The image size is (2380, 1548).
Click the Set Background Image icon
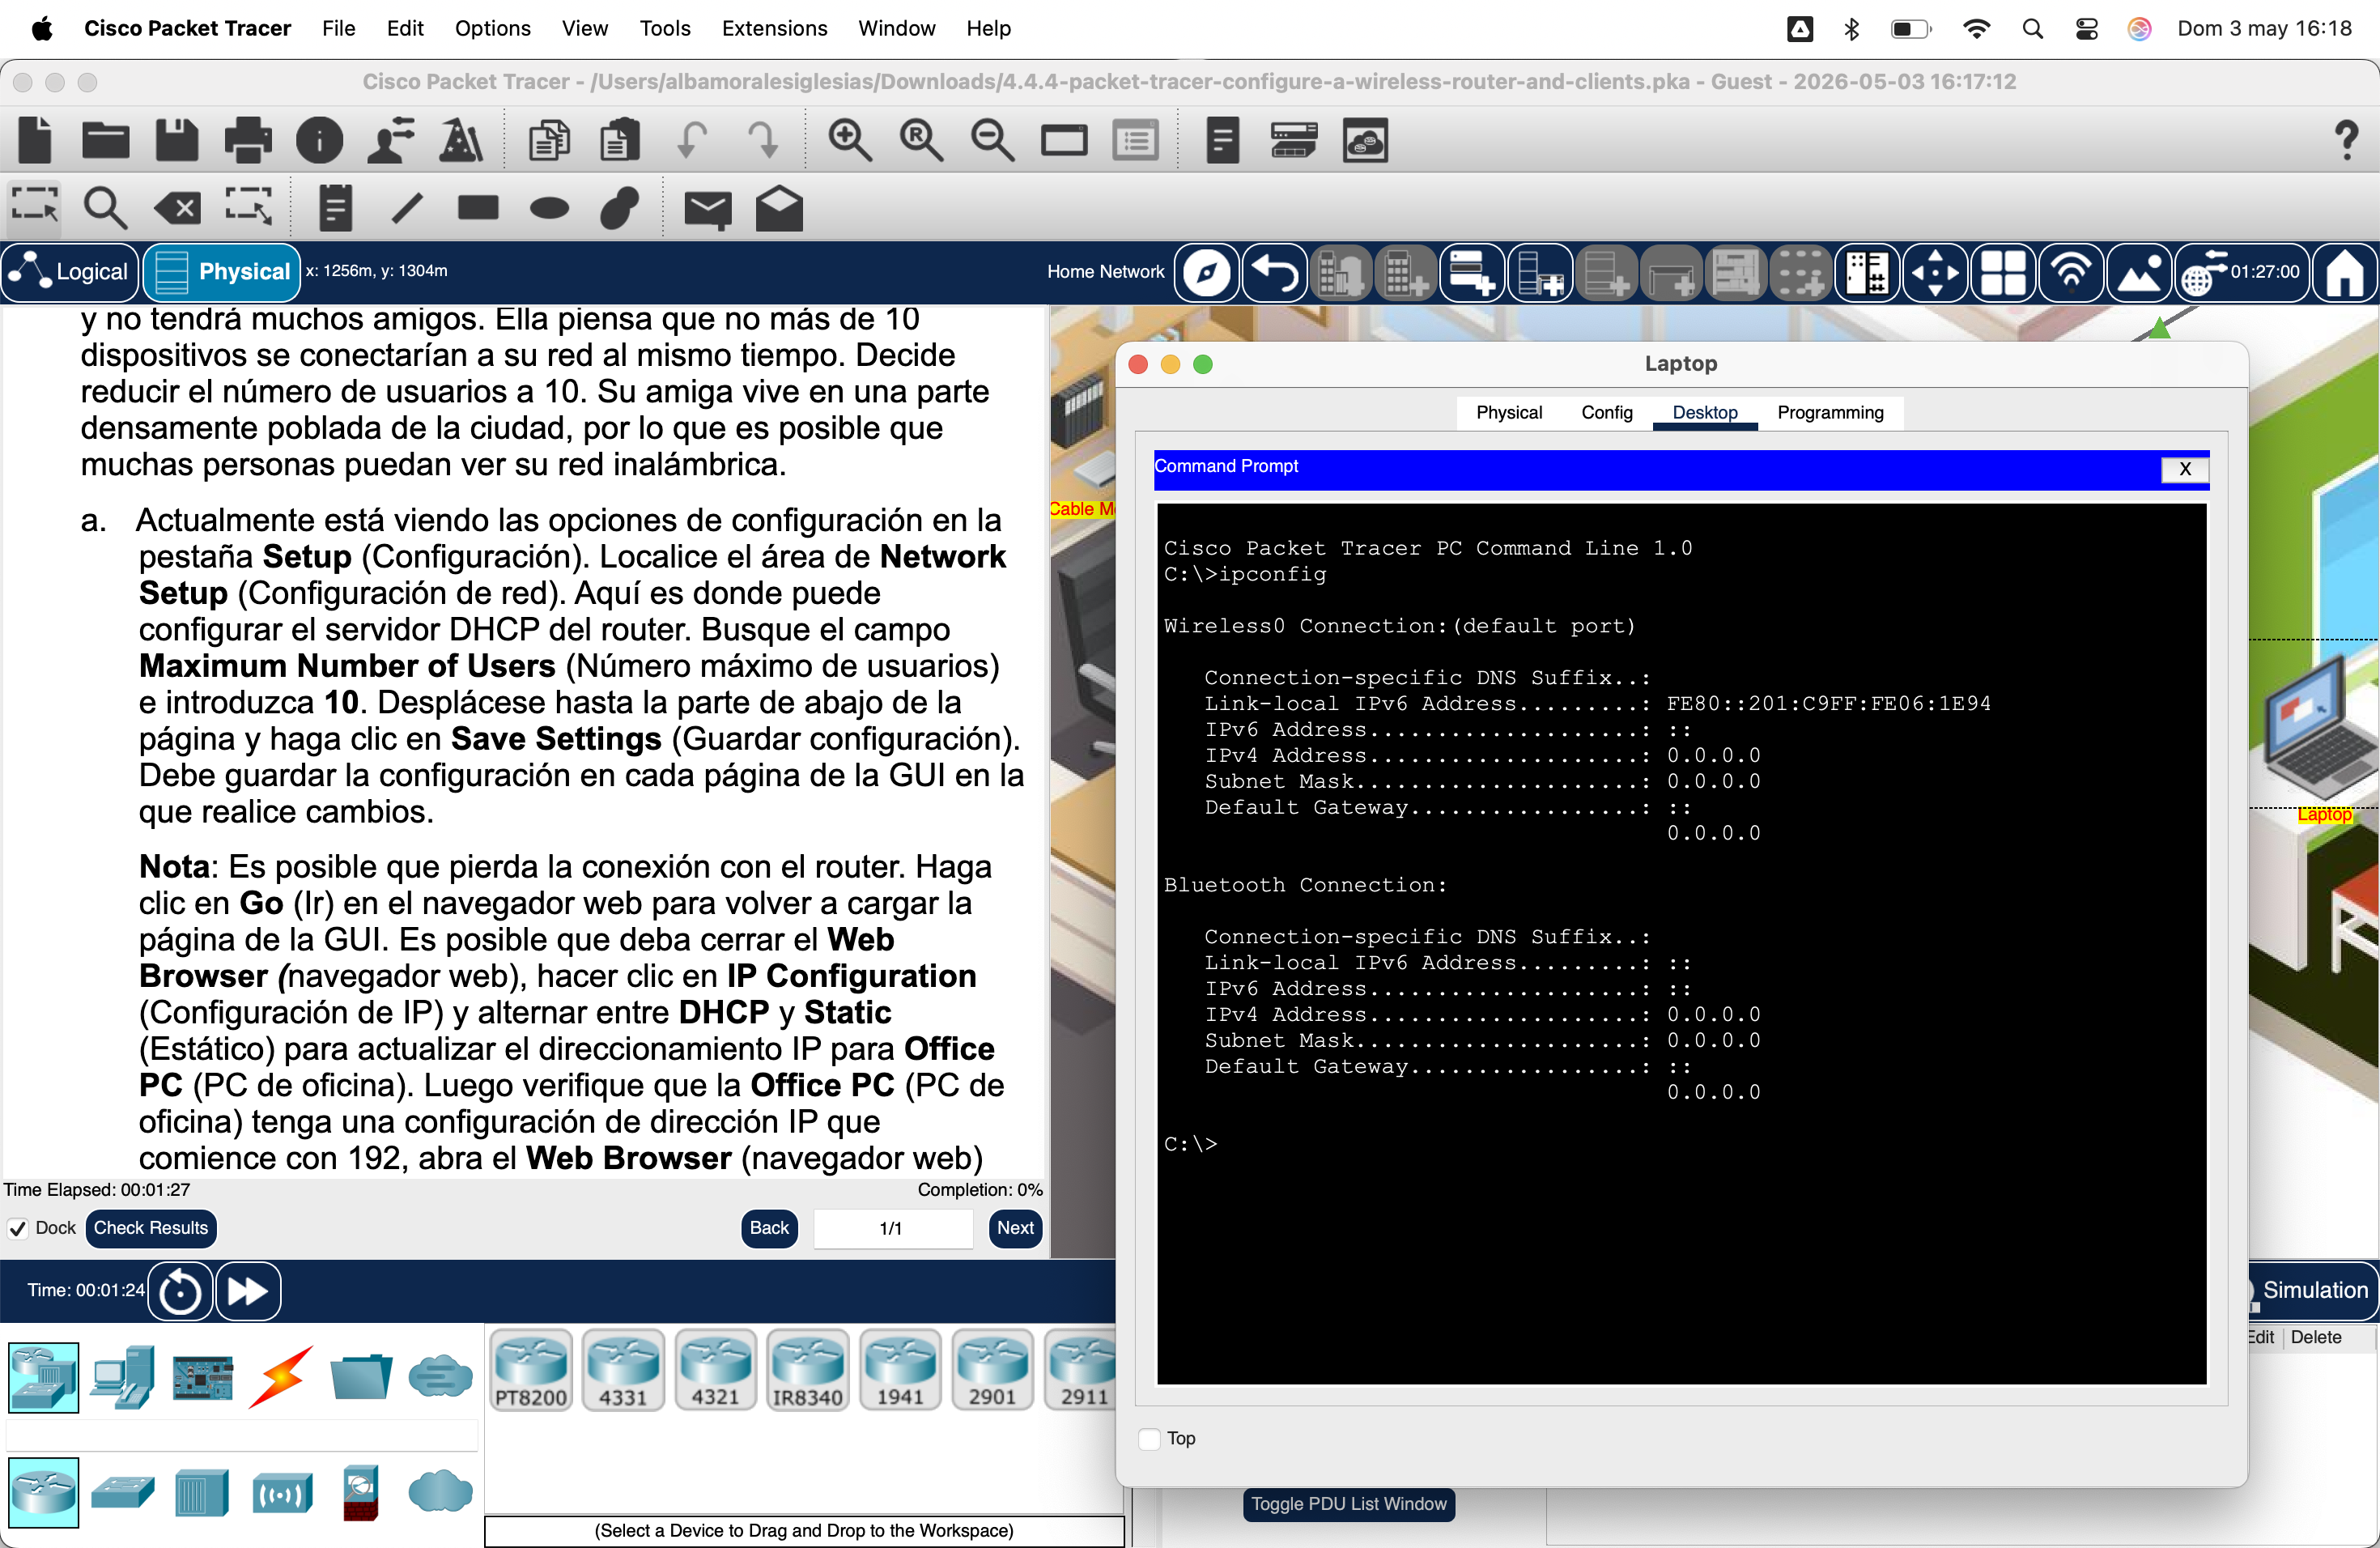(2139, 272)
